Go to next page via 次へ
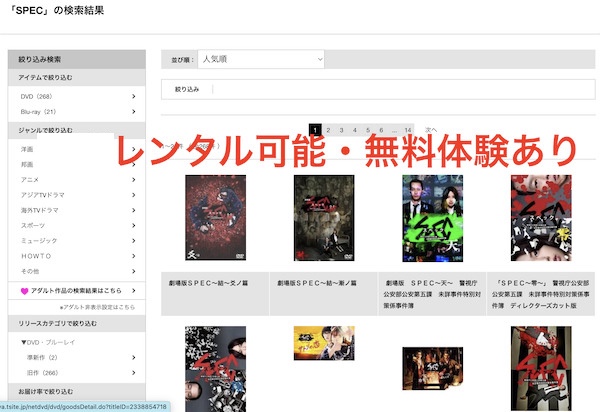The width and height of the screenshot is (600, 412). pyautogui.click(x=431, y=130)
